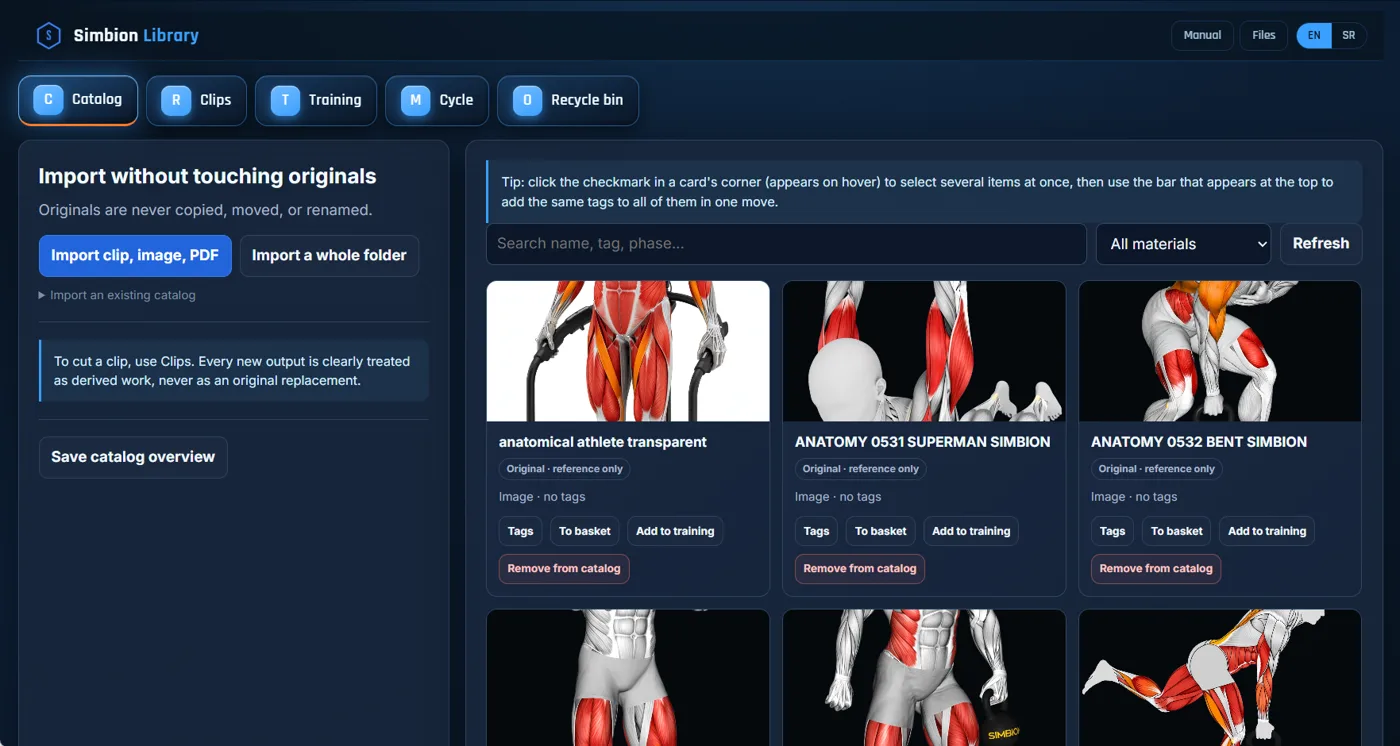Click the M badge icon on Cycle

point(415,100)
